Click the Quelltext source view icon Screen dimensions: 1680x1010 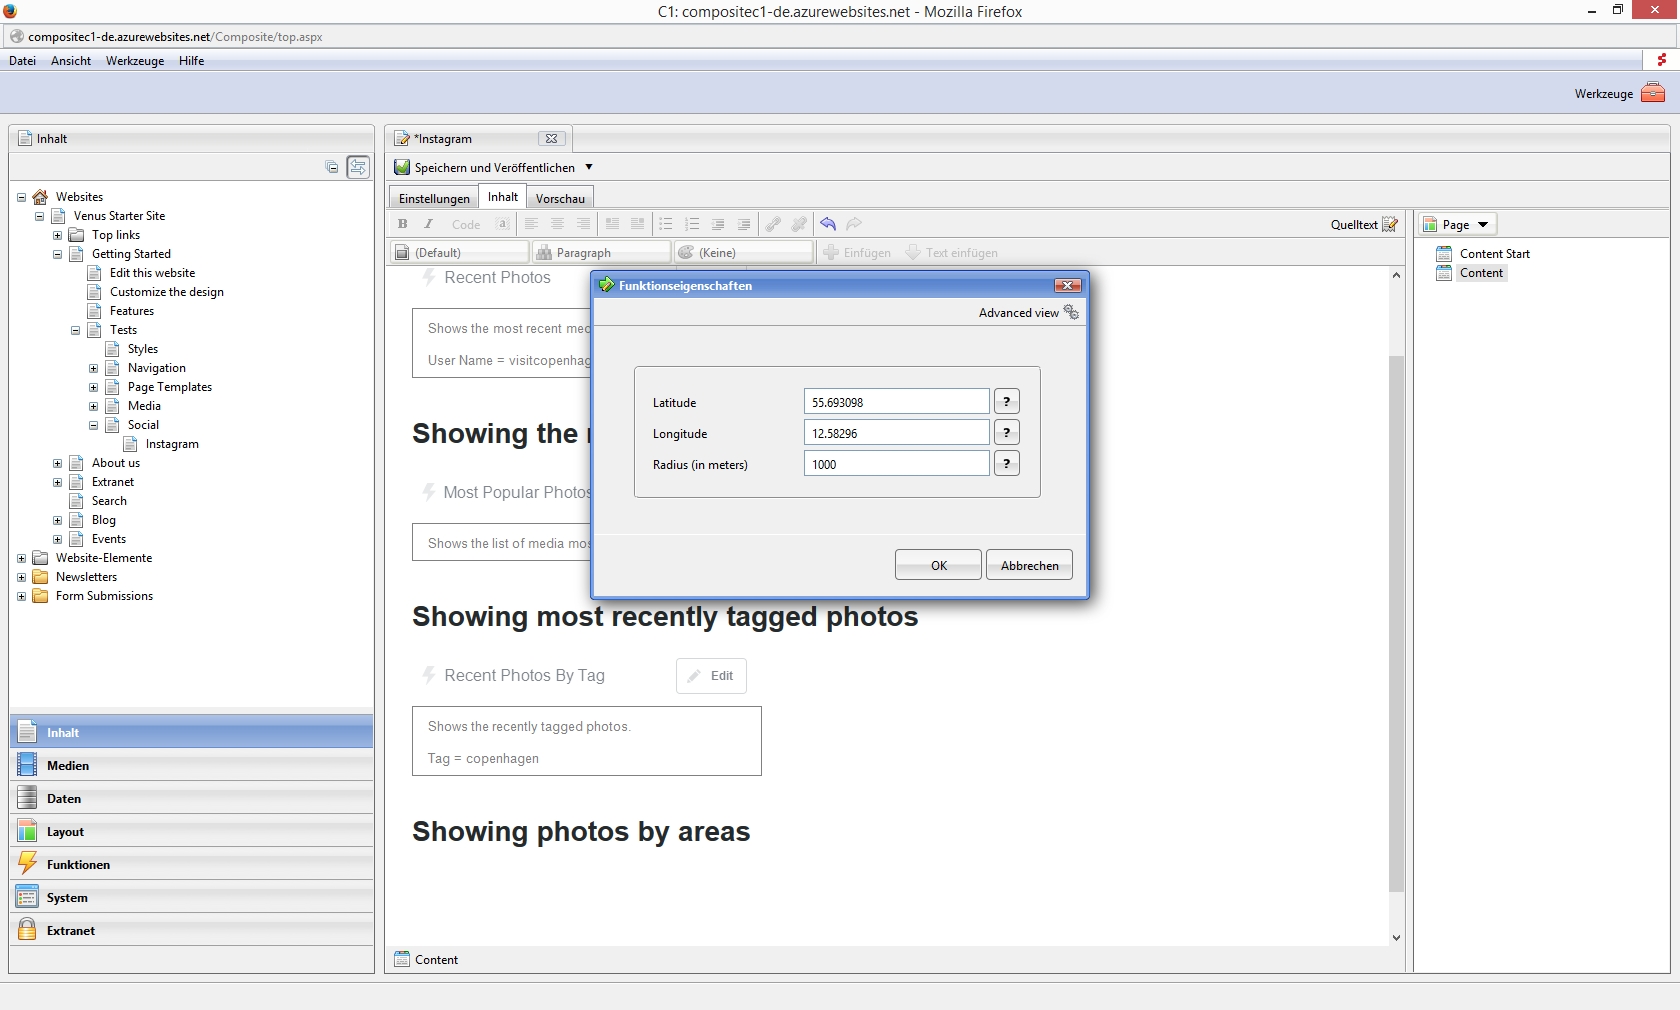(x=1389, y=225)
